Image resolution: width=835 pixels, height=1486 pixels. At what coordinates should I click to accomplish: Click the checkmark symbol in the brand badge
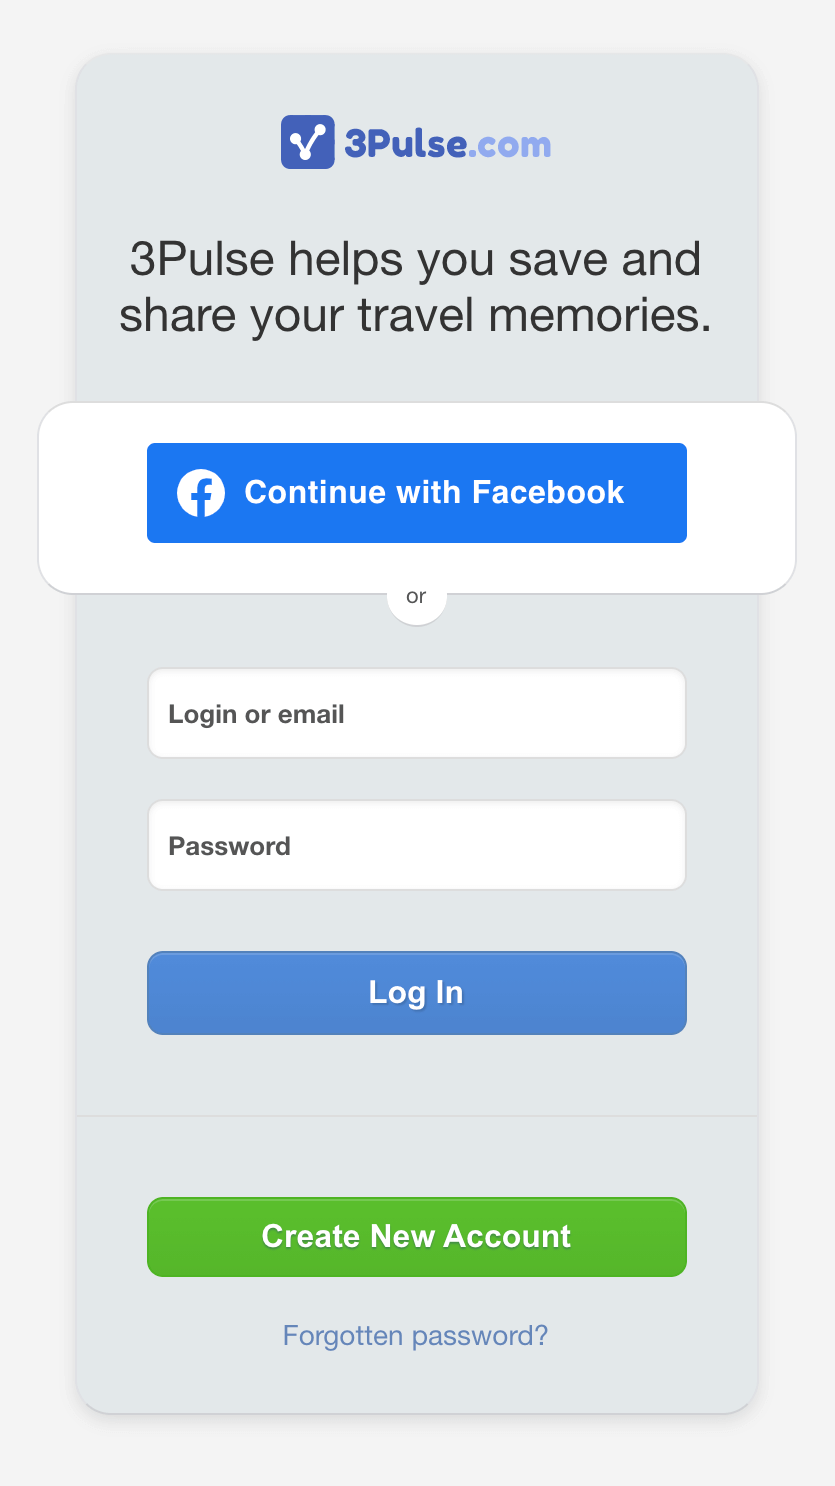point(307,141)
